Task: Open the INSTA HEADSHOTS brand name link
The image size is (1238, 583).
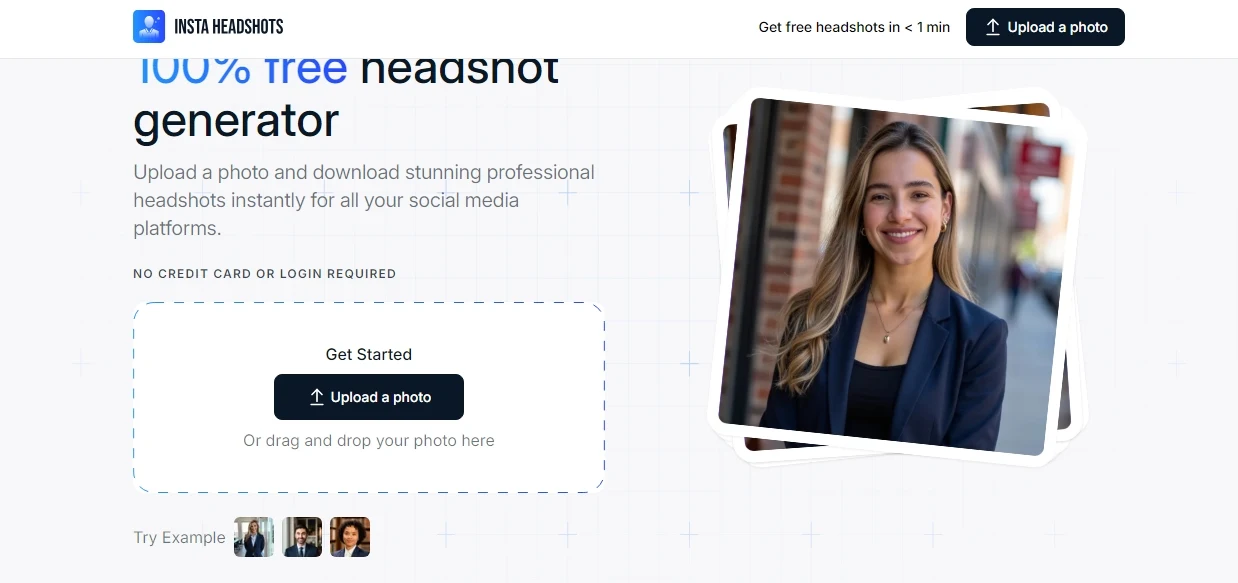Action: 229,27
